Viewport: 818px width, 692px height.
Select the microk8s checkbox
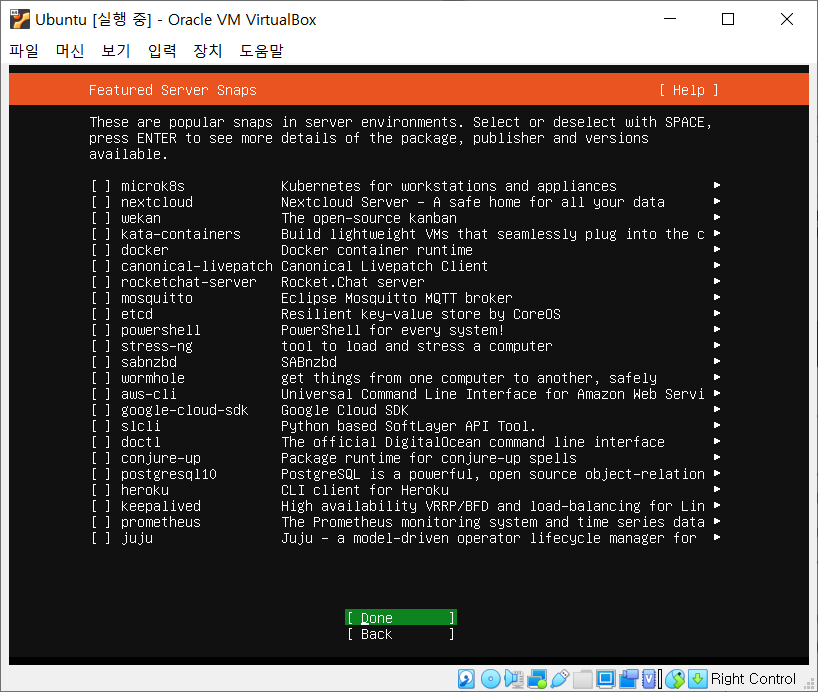pos(101,186)
